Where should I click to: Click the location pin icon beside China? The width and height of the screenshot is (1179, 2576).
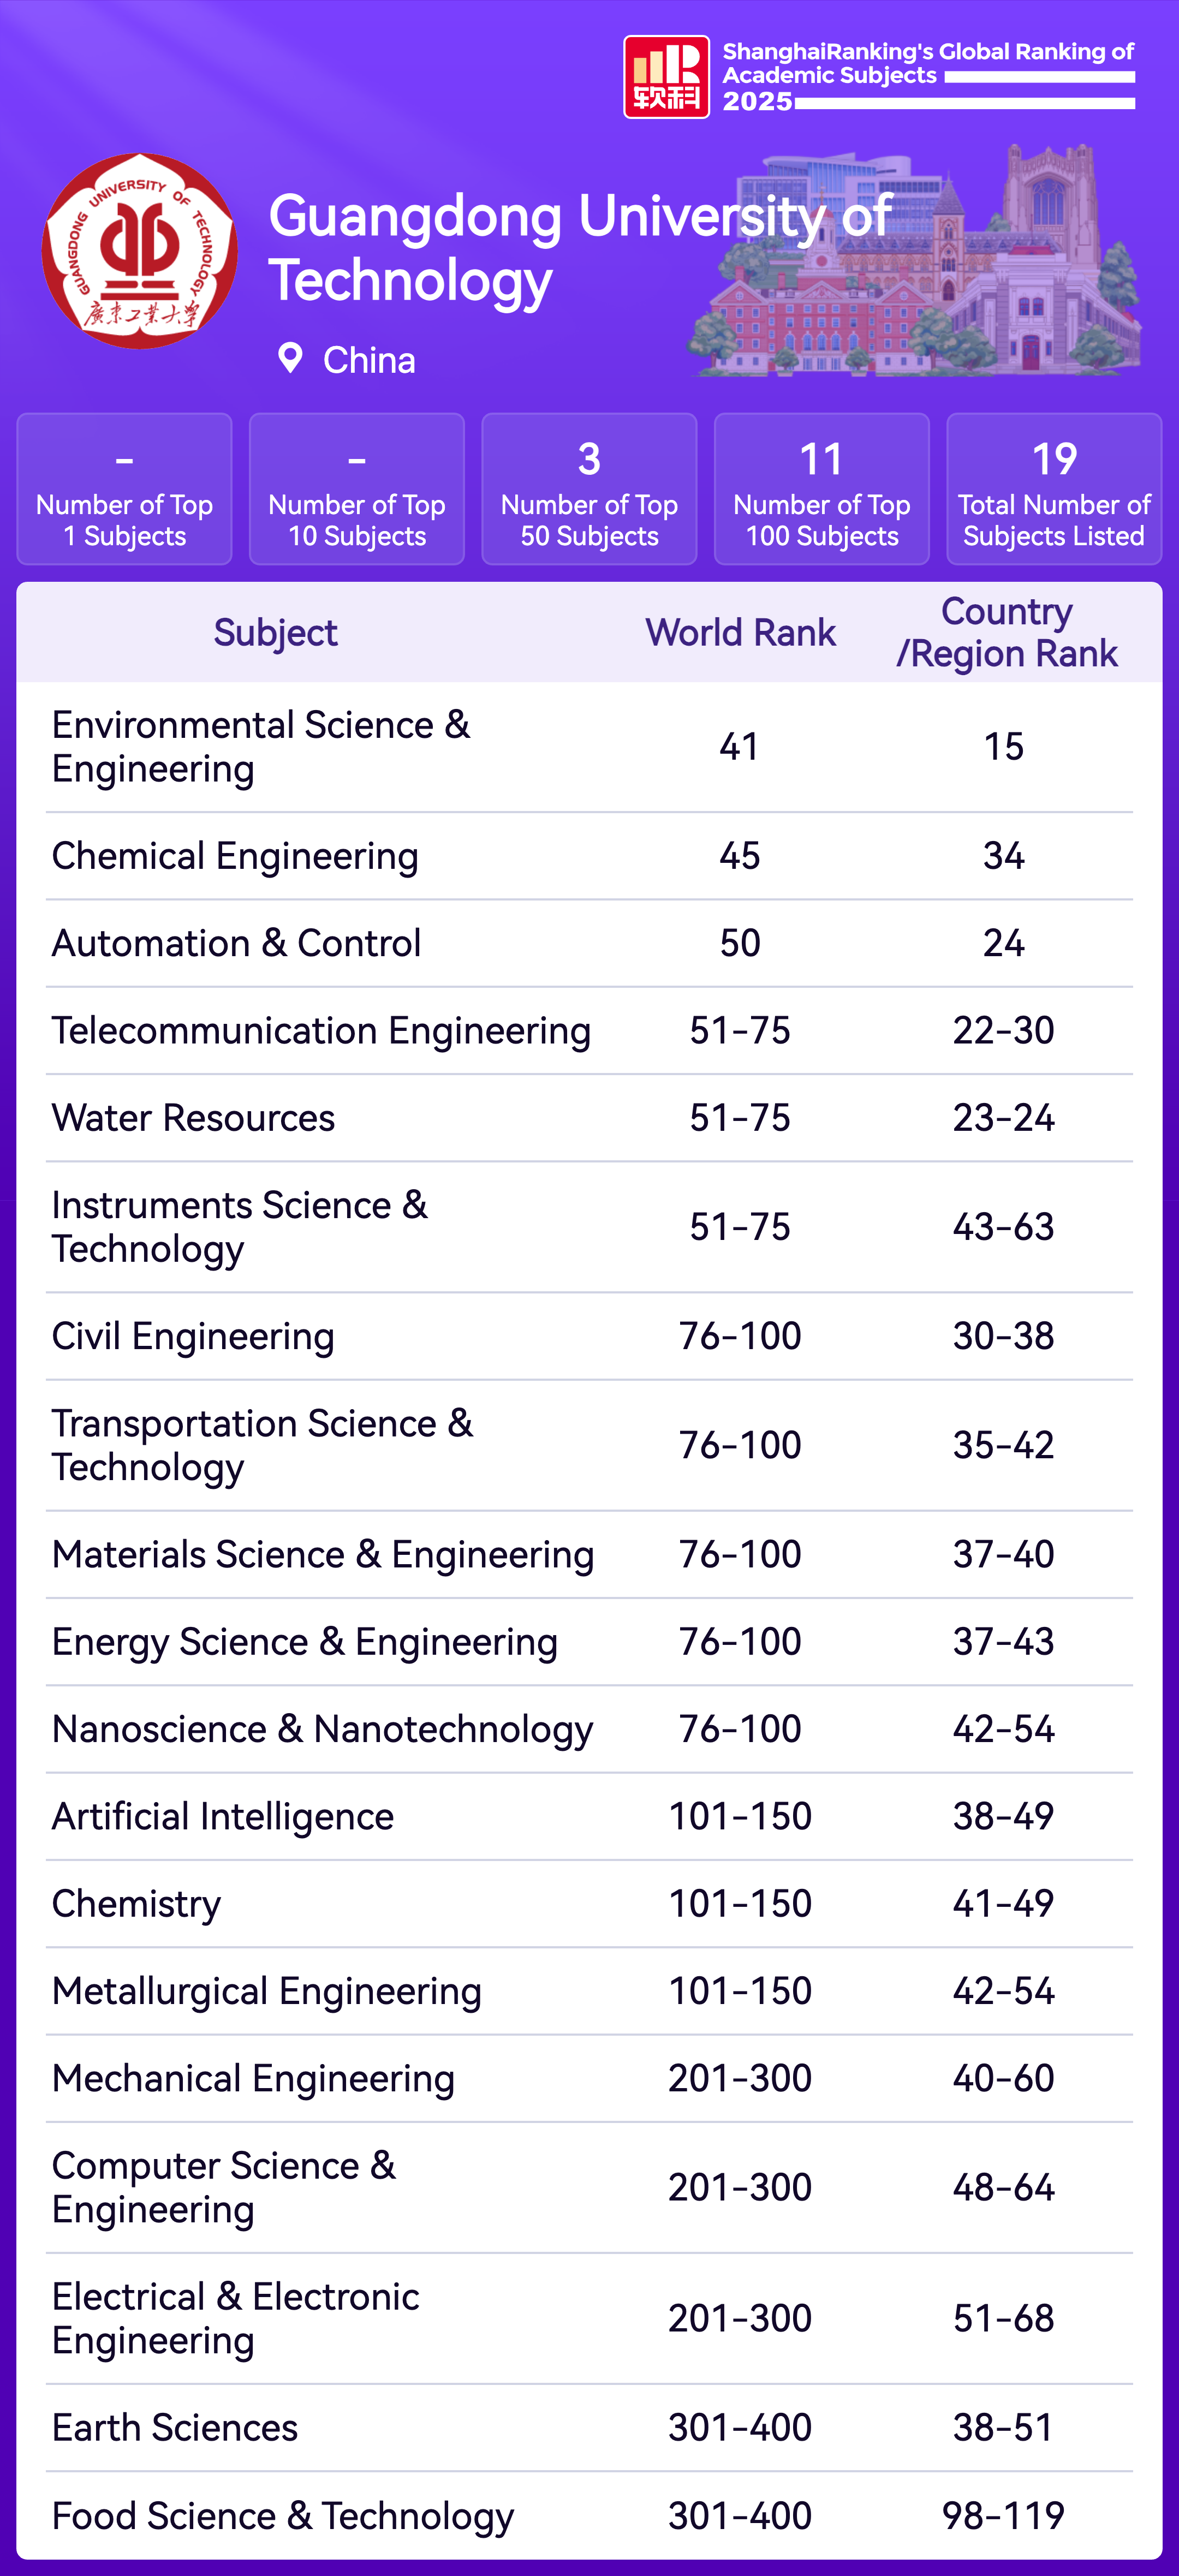(290, 358)
